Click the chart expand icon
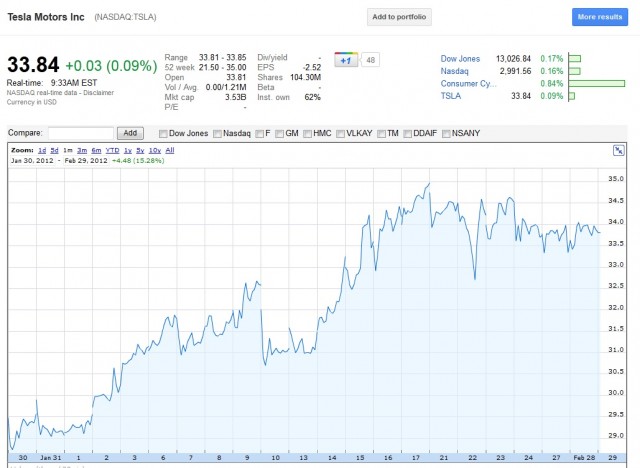The image size is (640, 468). 618,151
